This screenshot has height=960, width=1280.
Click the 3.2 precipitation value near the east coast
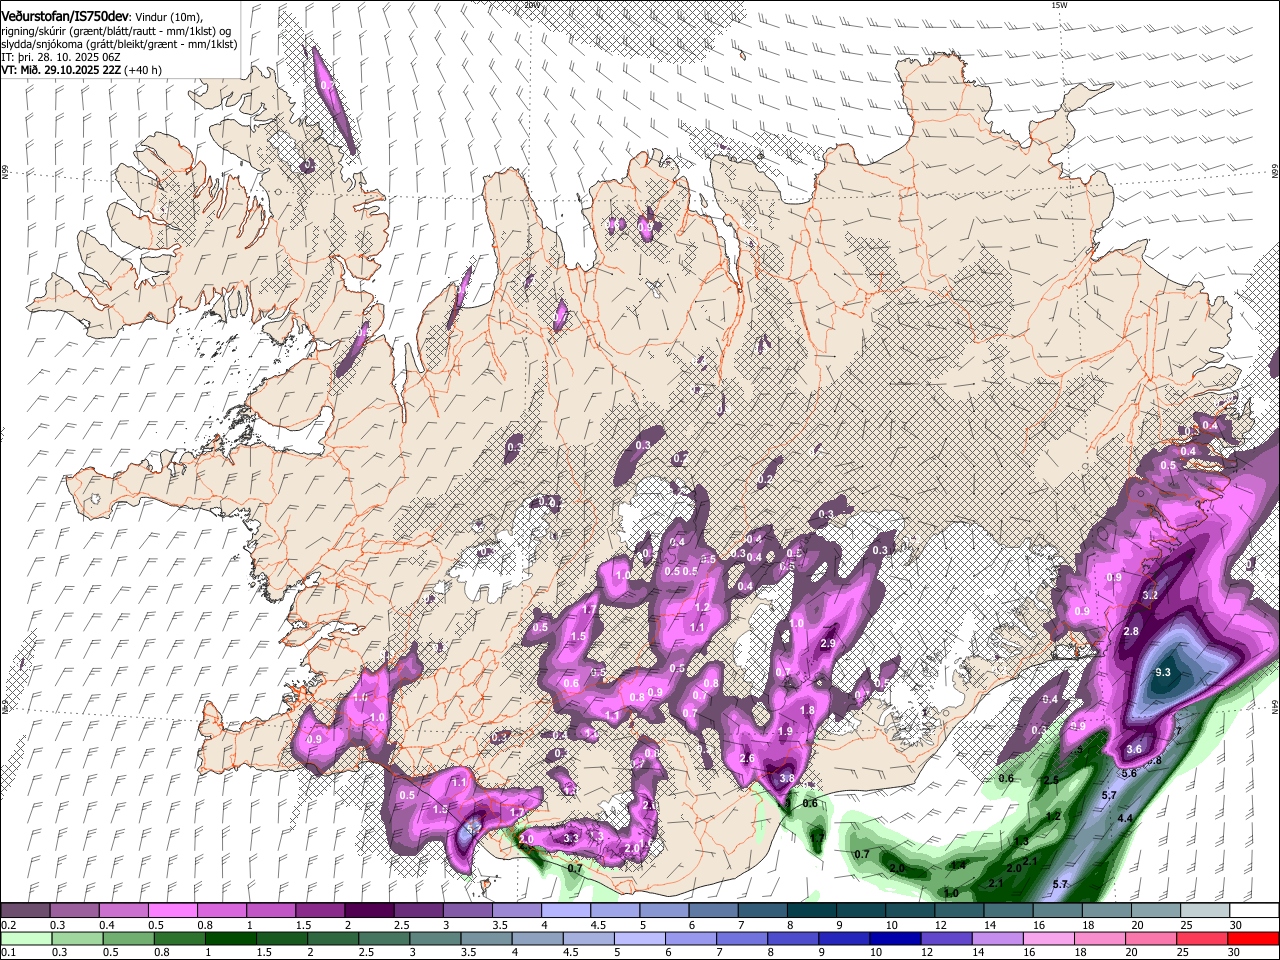click(1150, 595)
